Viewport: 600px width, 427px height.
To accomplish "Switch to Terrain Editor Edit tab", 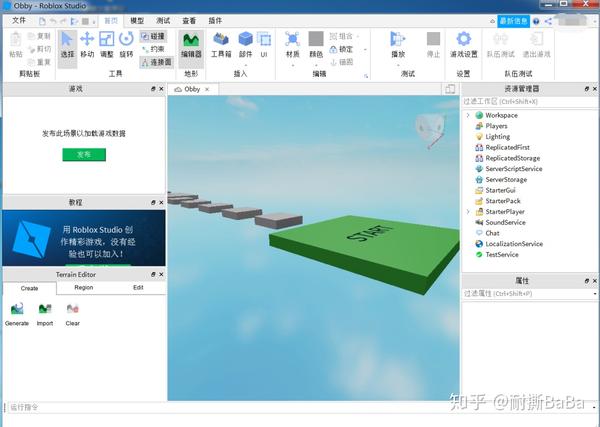I will coord(138,287).
